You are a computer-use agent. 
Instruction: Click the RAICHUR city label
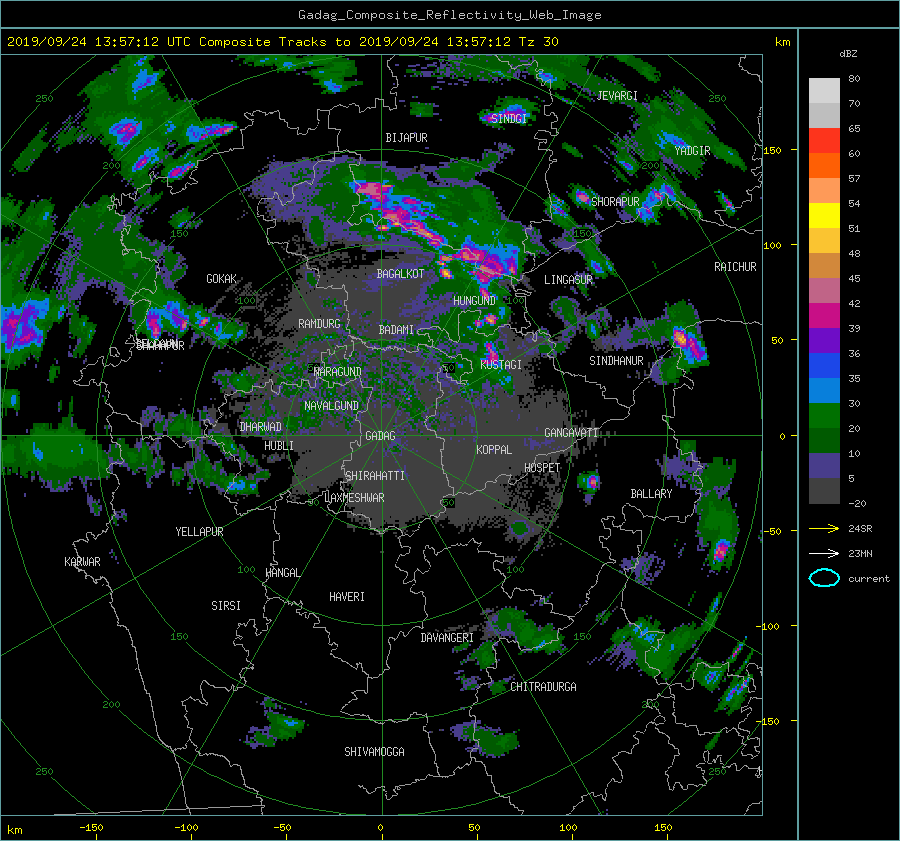(x=735, y=267)
